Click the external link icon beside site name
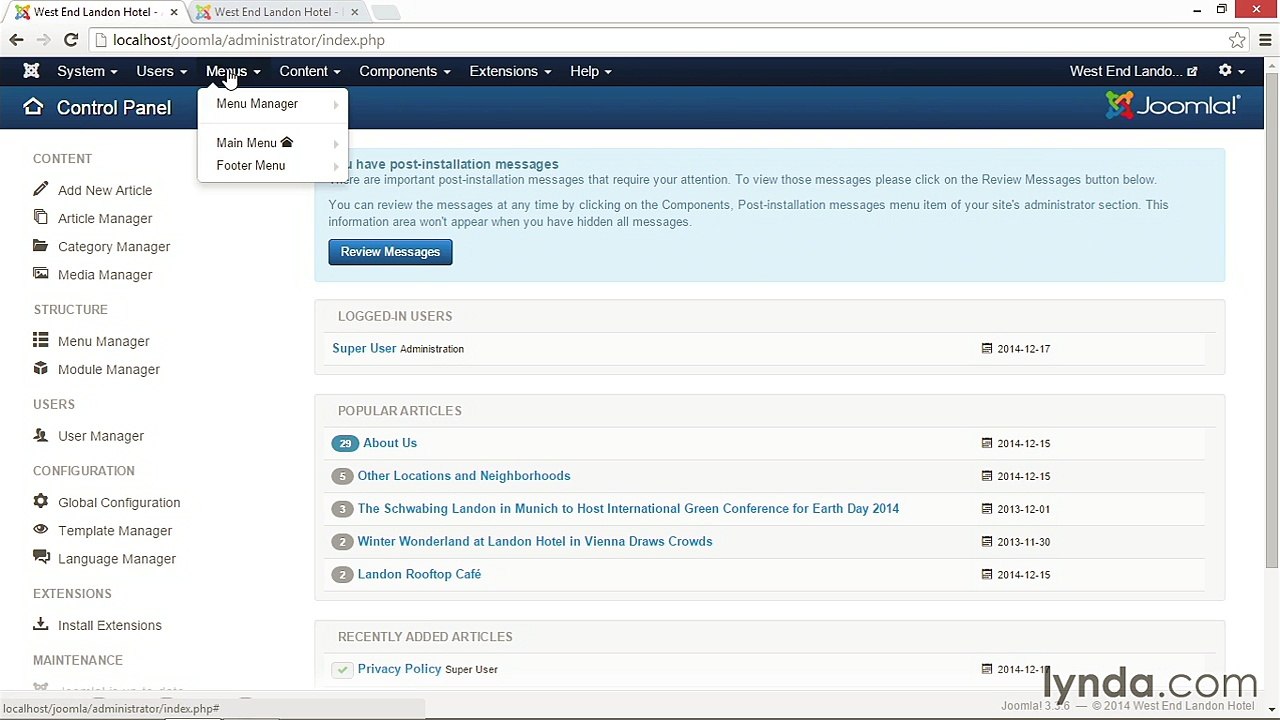This screenshot has height=720, width=1280. [1192, 72]
